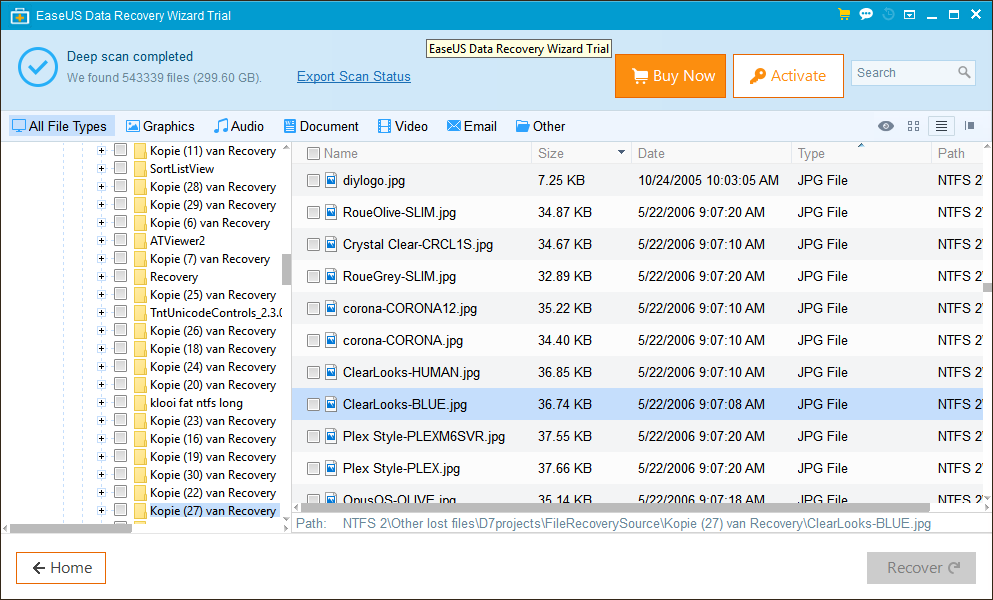The image size is (993, 600).
Task: Expand the SortListView folder in tree
Action: 101,169
